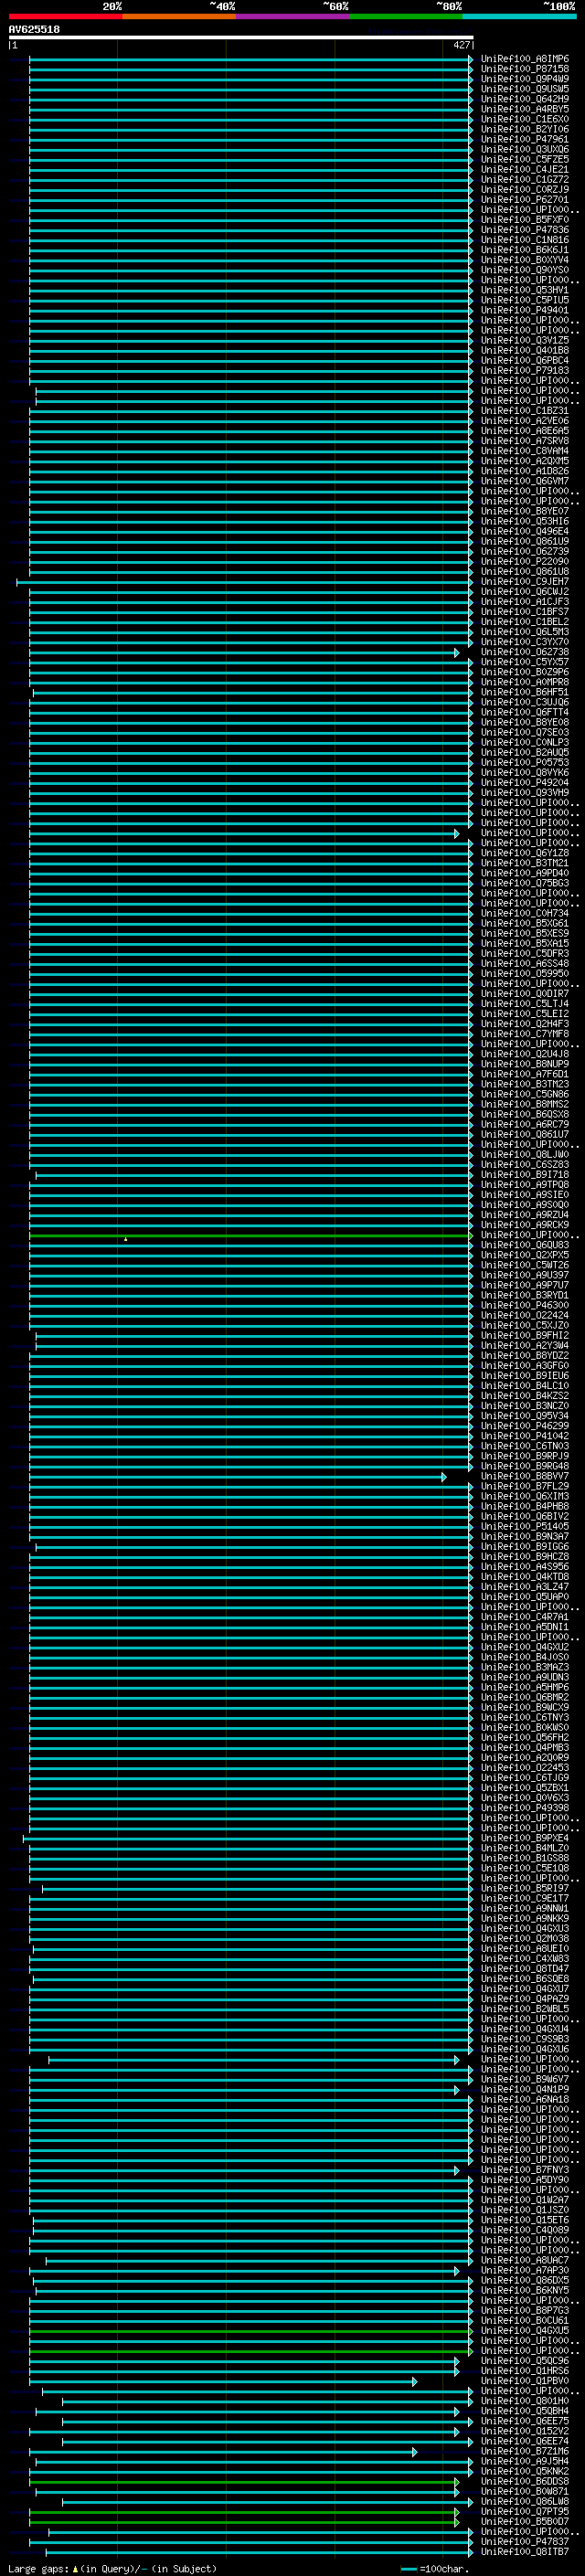This screenshot has height=2576, width=585.
Task: Select hit label UniRef100_C5FZE5
Action: [524, 159]
